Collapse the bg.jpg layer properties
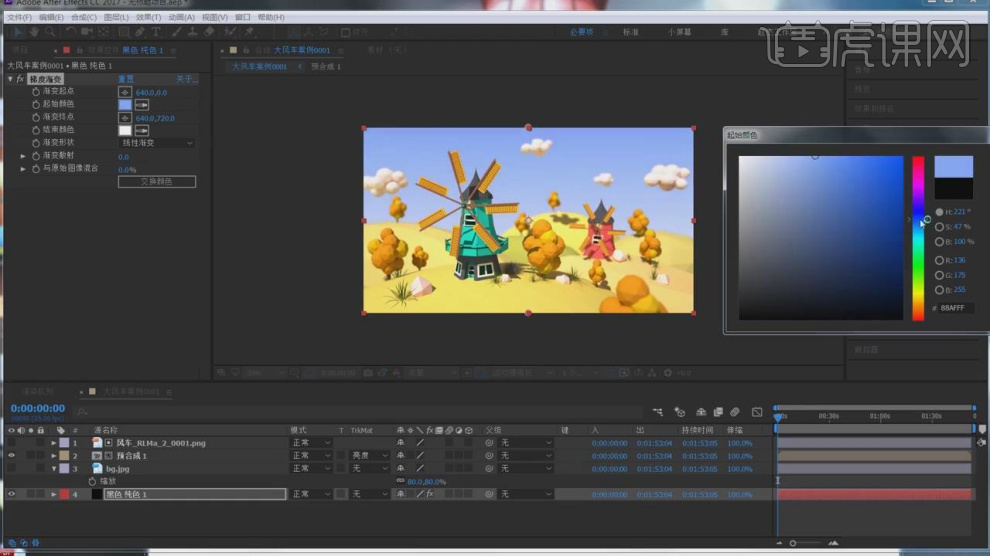 54,468
